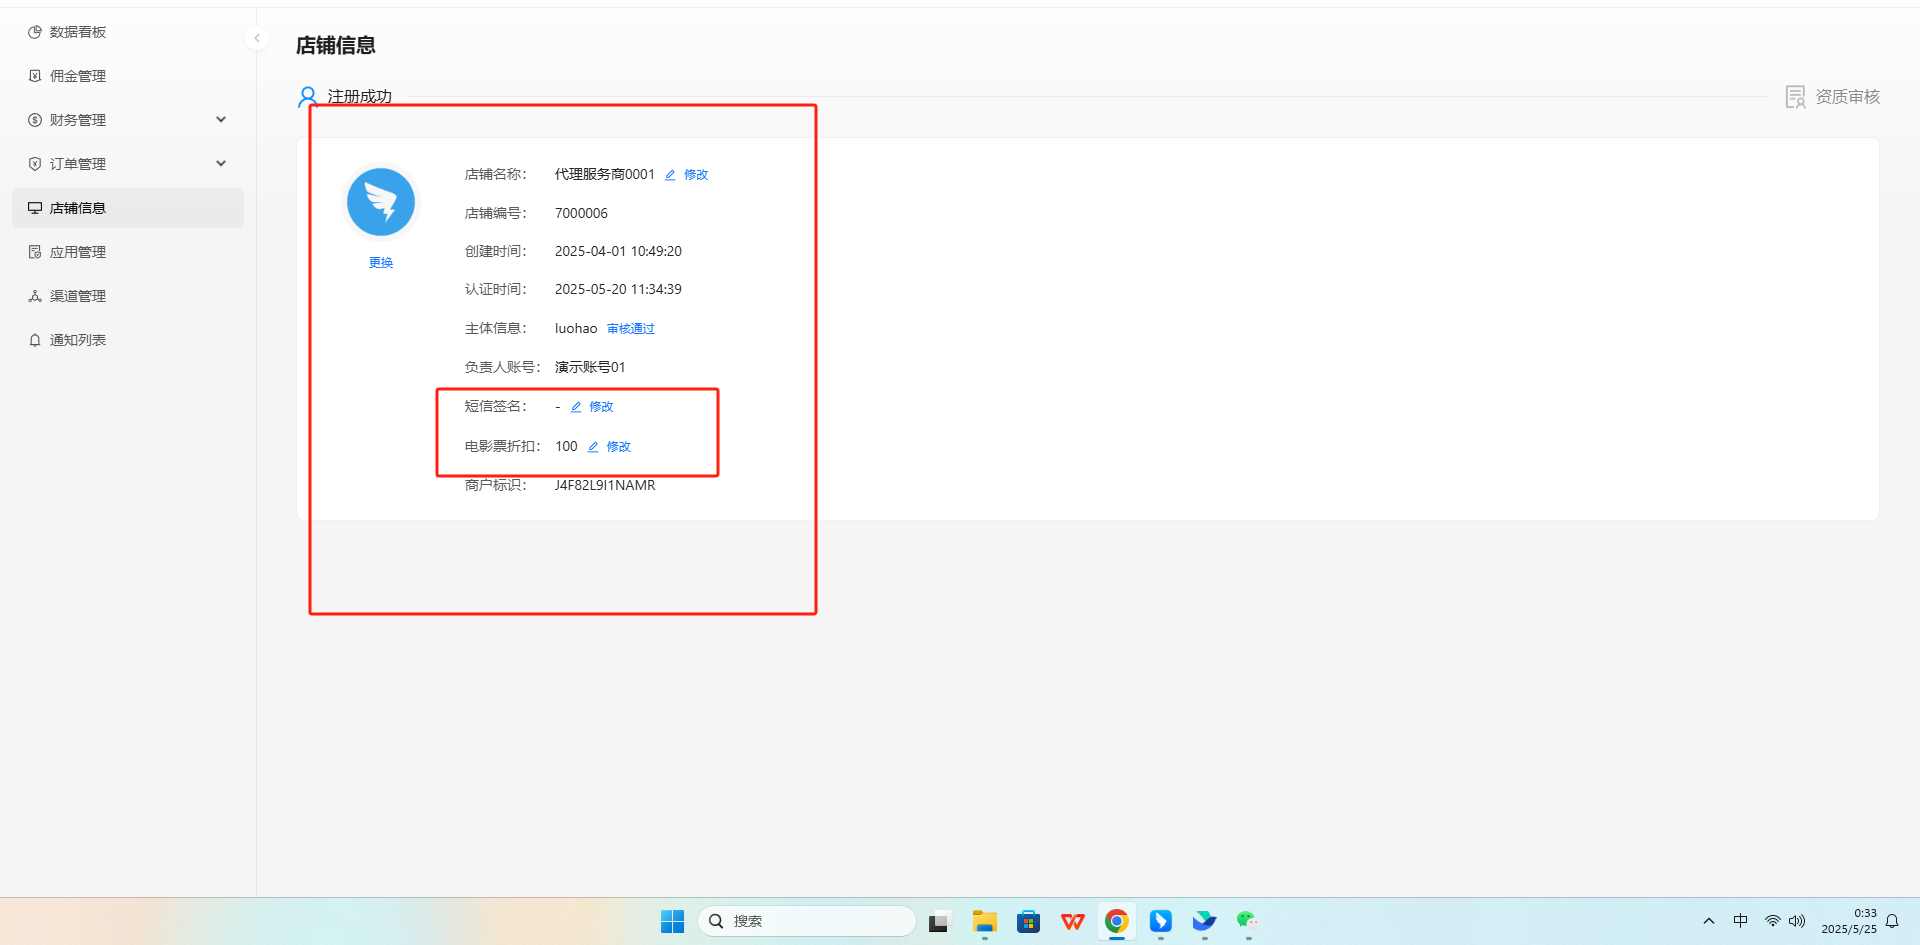
Task: Expand the 财务管理 submenu chevron
Action: coord(221,120)
